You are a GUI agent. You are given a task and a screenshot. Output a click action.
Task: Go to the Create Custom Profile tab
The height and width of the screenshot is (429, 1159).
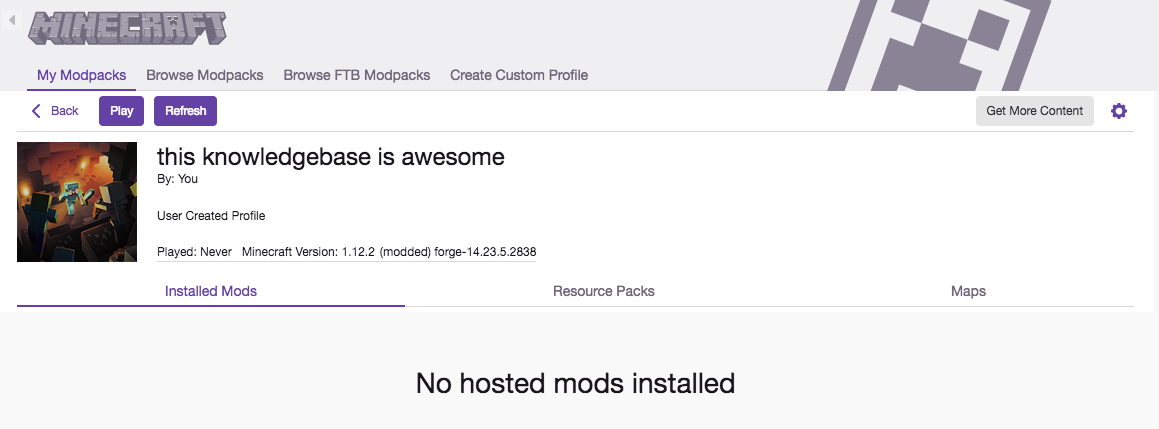pyautogui.click(x=519, y=75)
